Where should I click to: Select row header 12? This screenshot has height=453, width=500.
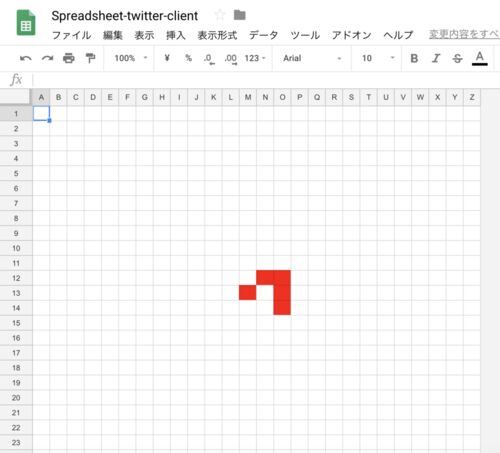click(x=16, y=278)
